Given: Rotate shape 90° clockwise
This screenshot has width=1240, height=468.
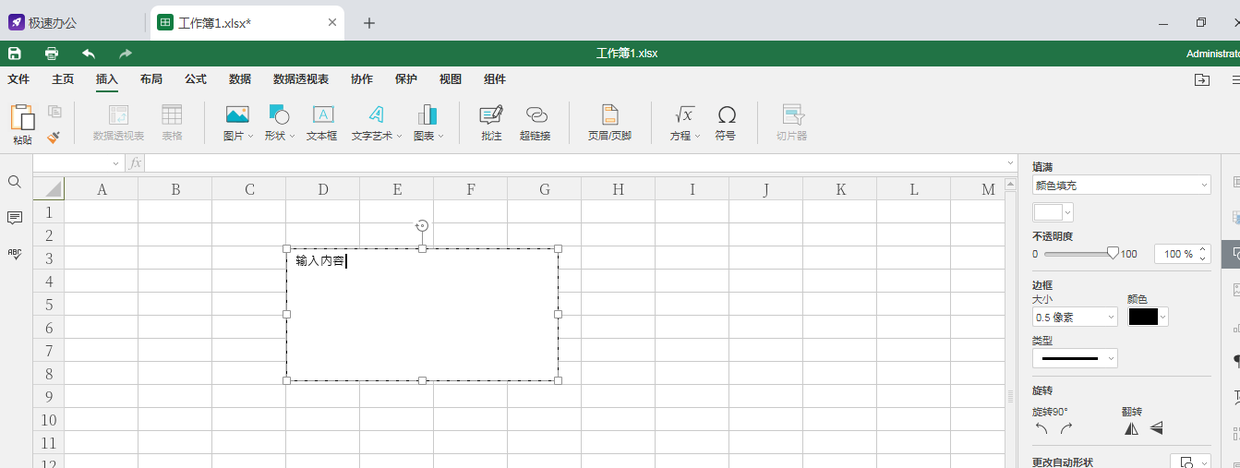Looking at the screenshot, I should pos(1067,428).
